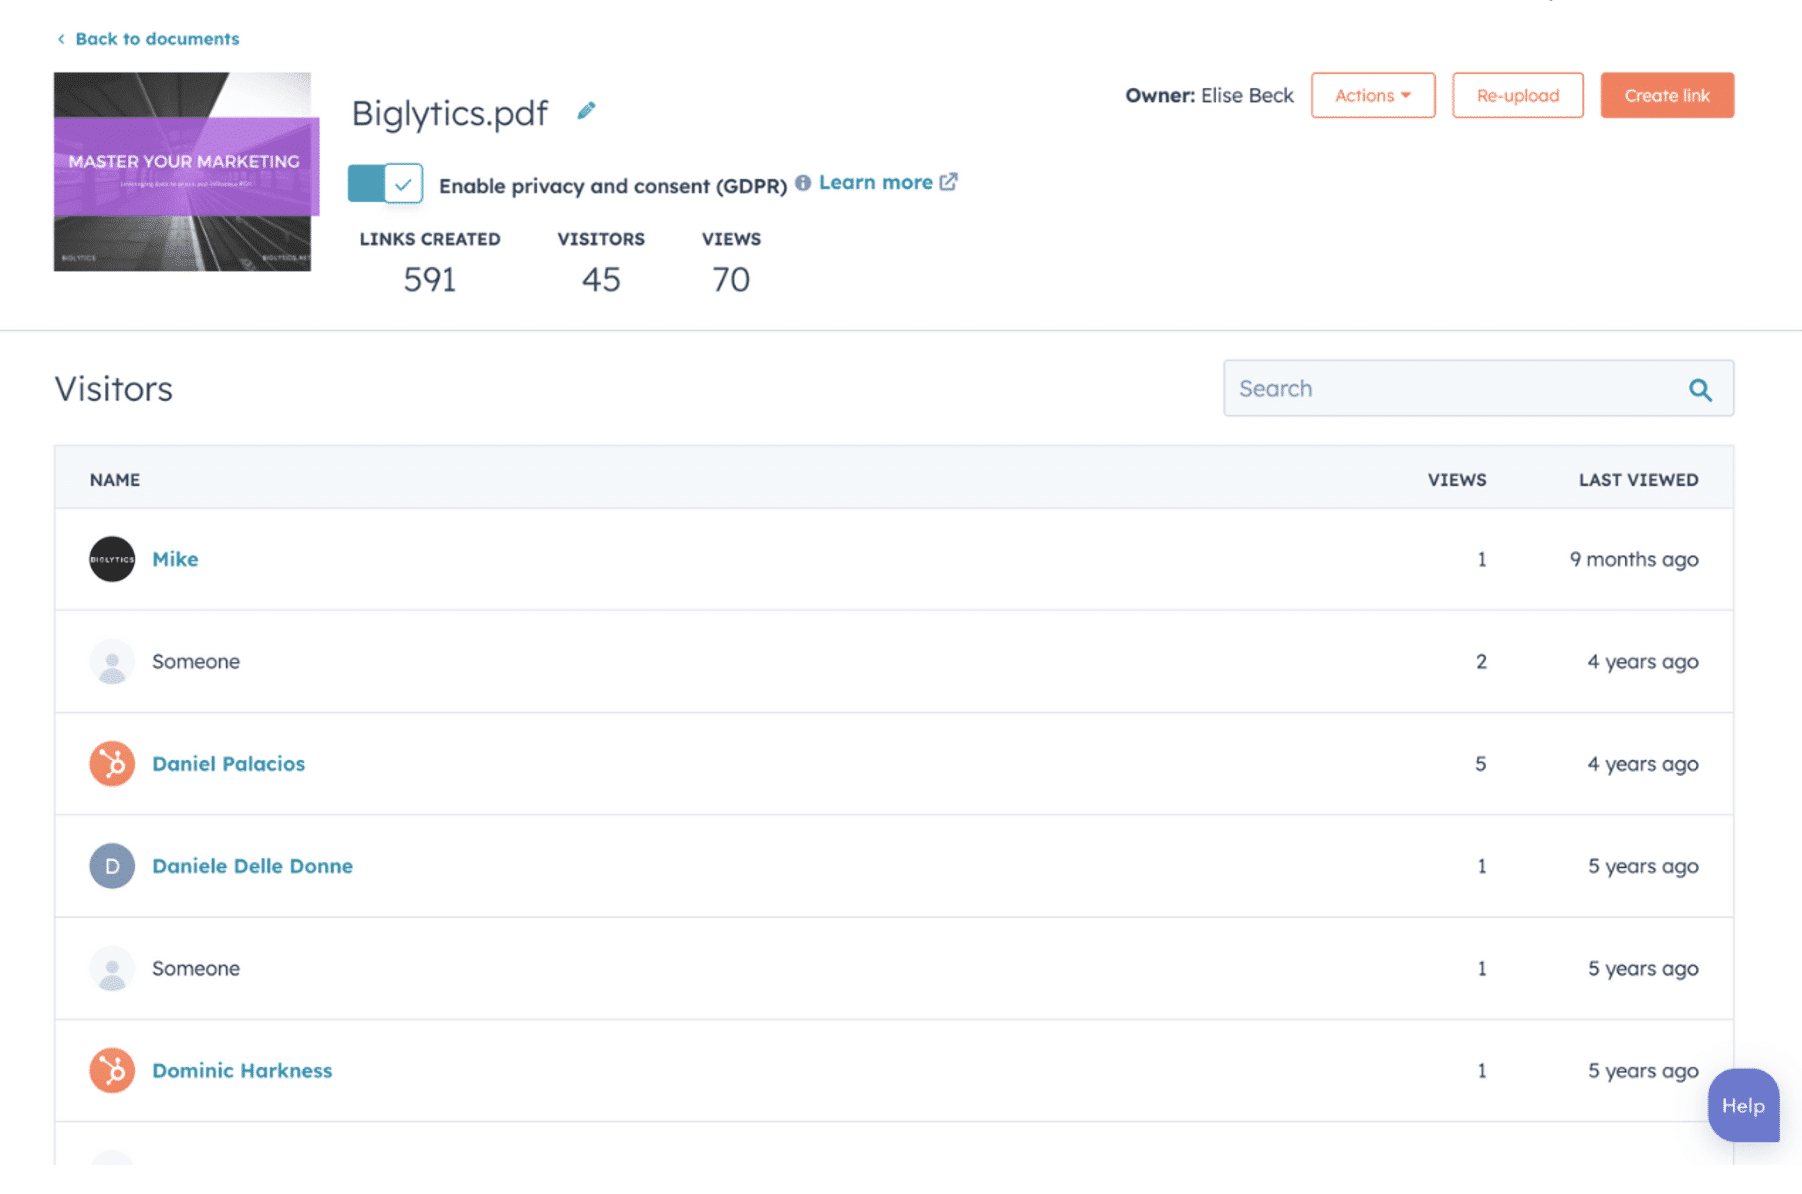Click the pencil icon to rename Biglytics.pdf

tap(586, 111)
